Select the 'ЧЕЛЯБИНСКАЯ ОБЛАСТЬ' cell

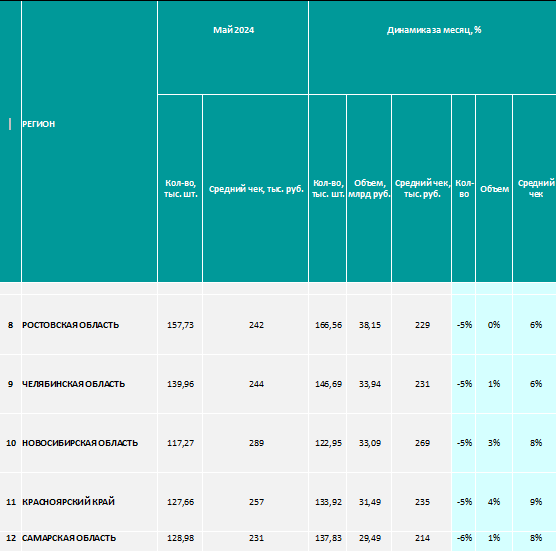click(x=89, y=384)
